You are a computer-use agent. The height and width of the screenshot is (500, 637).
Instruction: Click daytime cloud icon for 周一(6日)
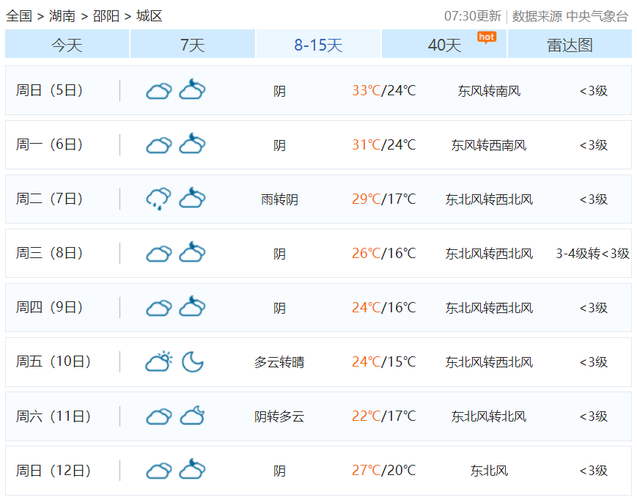click(x=159, y=145)
